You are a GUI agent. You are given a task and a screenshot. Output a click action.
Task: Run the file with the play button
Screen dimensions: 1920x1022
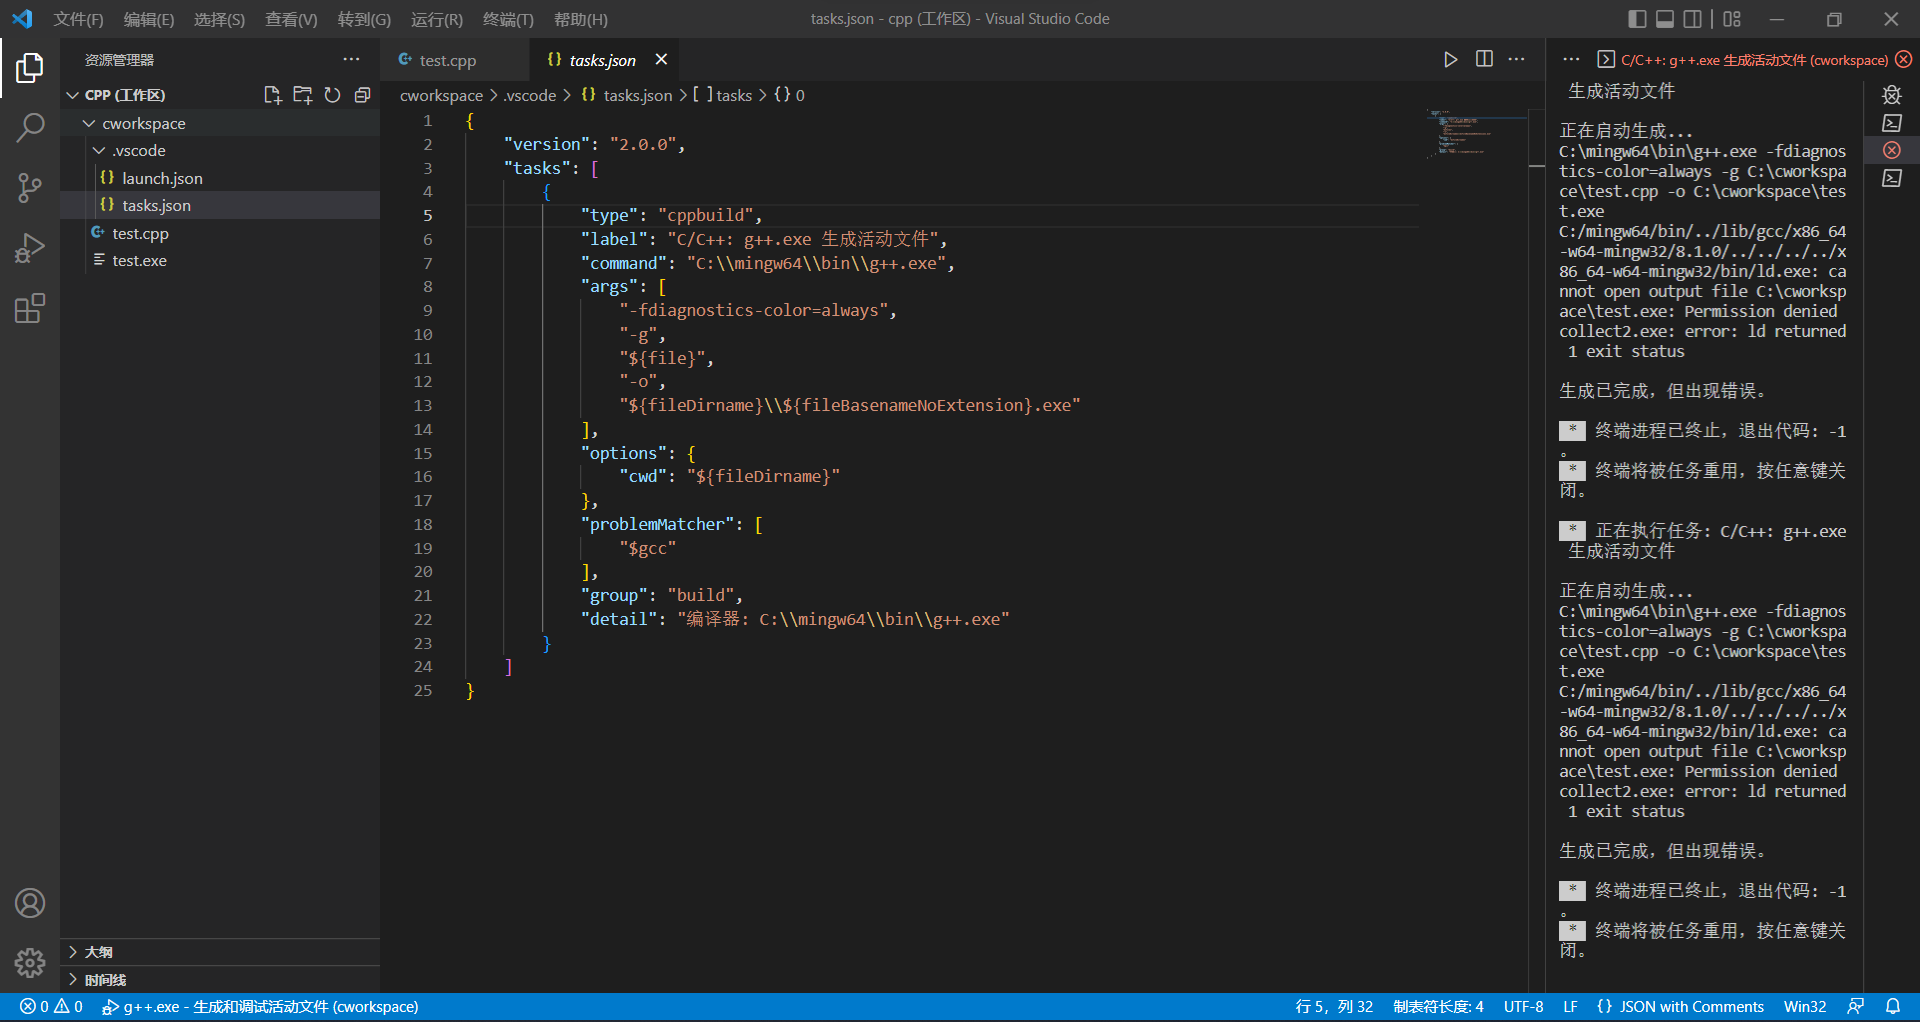pyautogui.click(x=1450, y=60)
